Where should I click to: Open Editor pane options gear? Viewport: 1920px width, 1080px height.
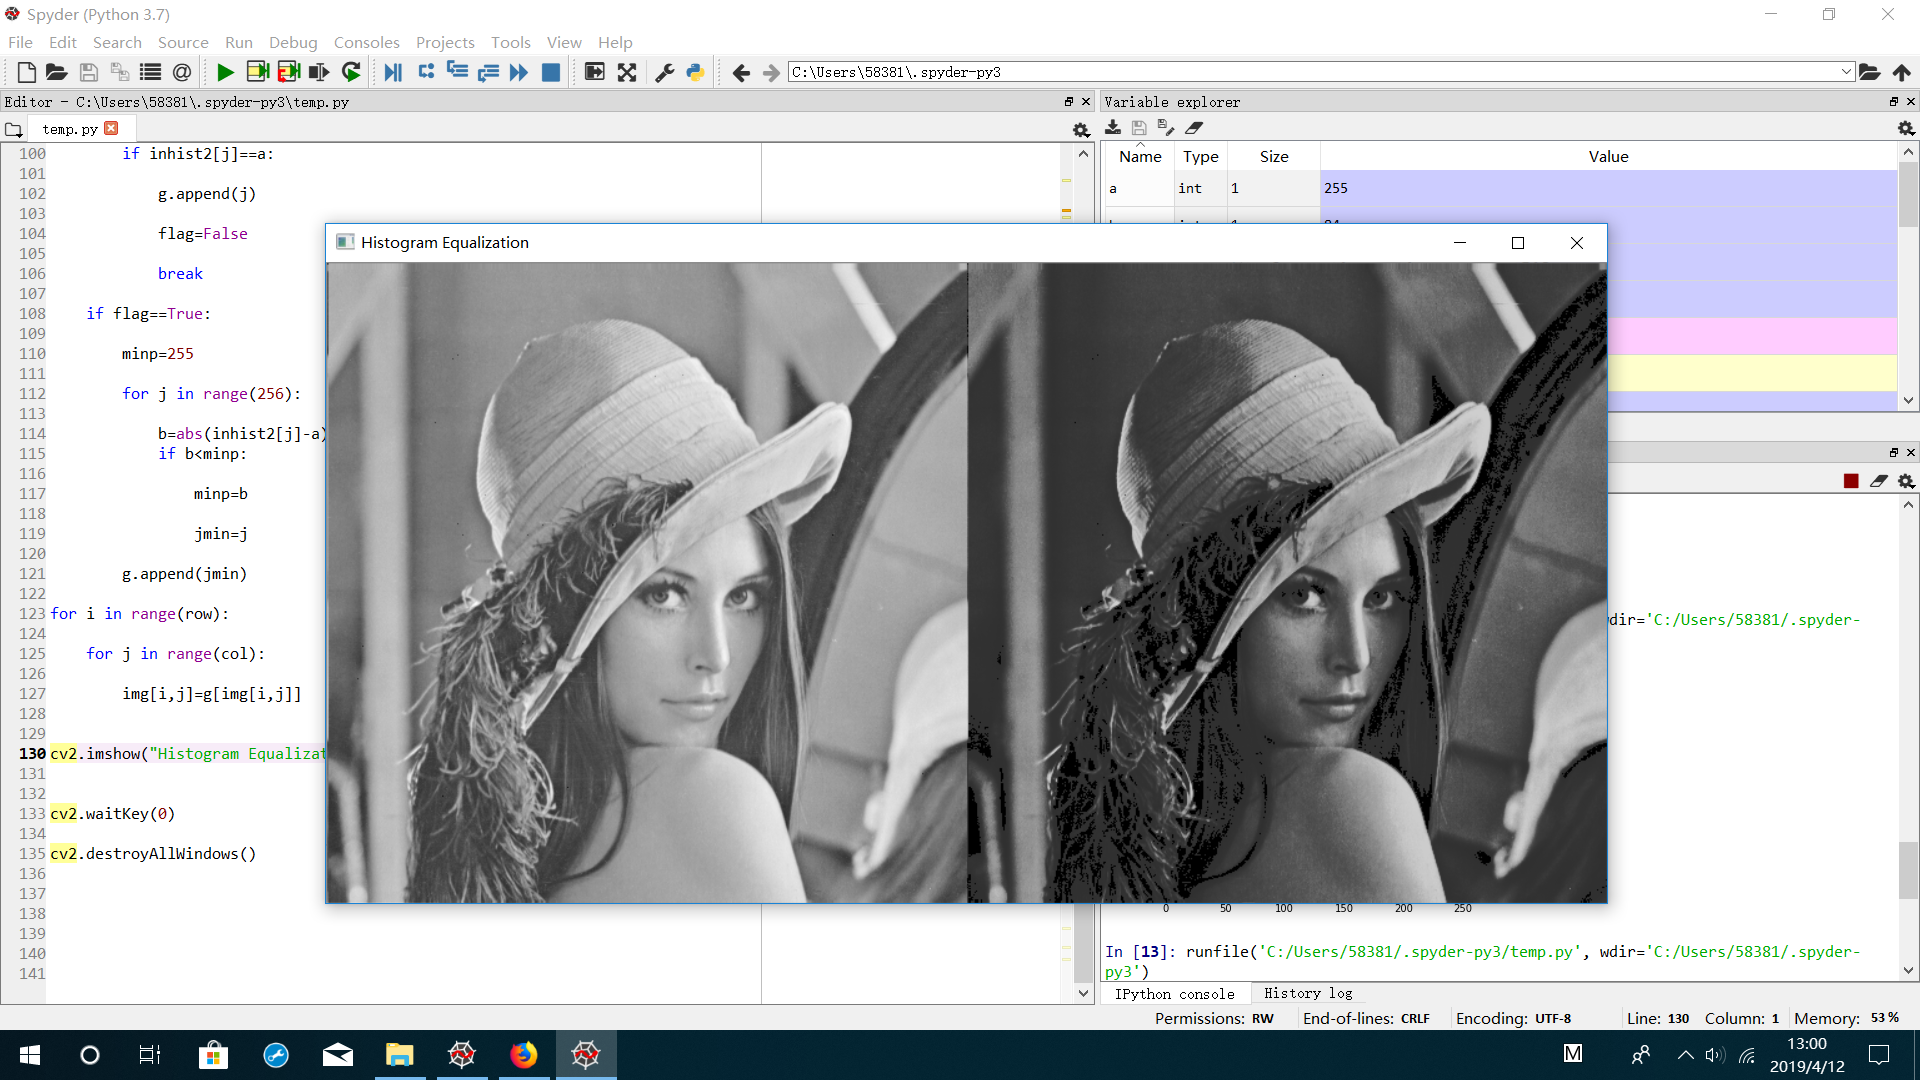(1081, 130)
